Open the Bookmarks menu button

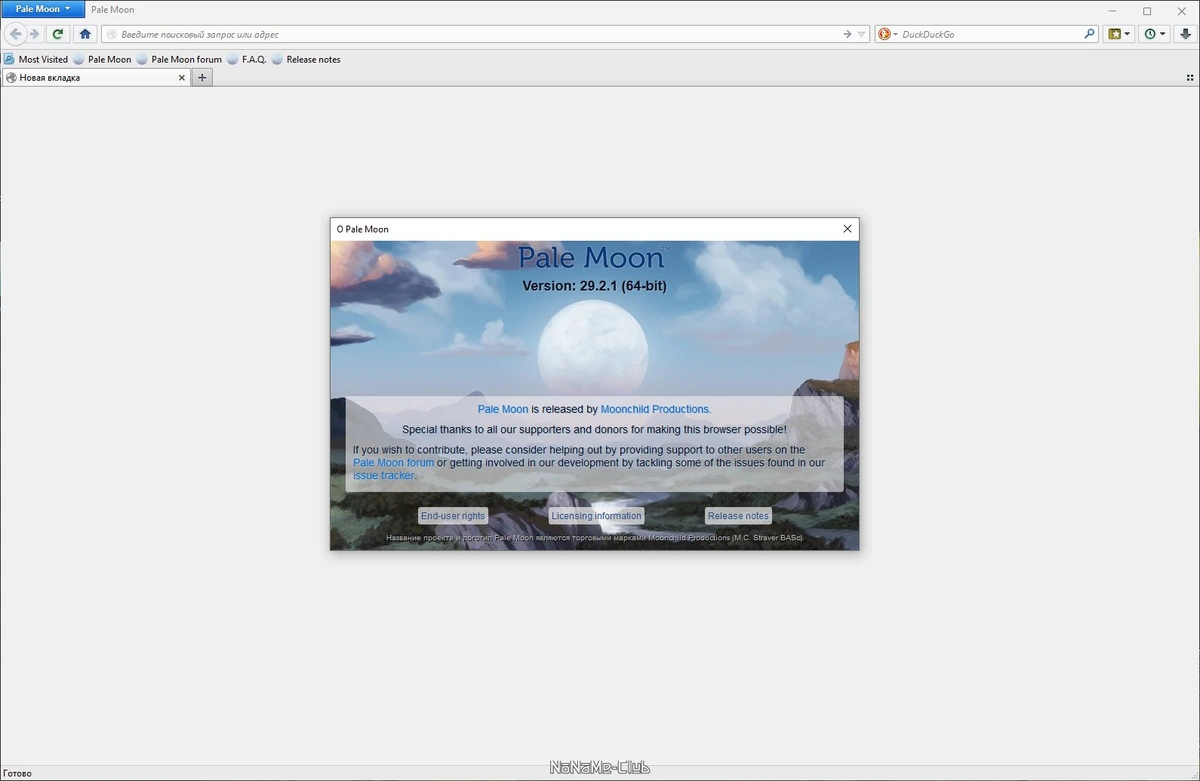point(1119,34)
